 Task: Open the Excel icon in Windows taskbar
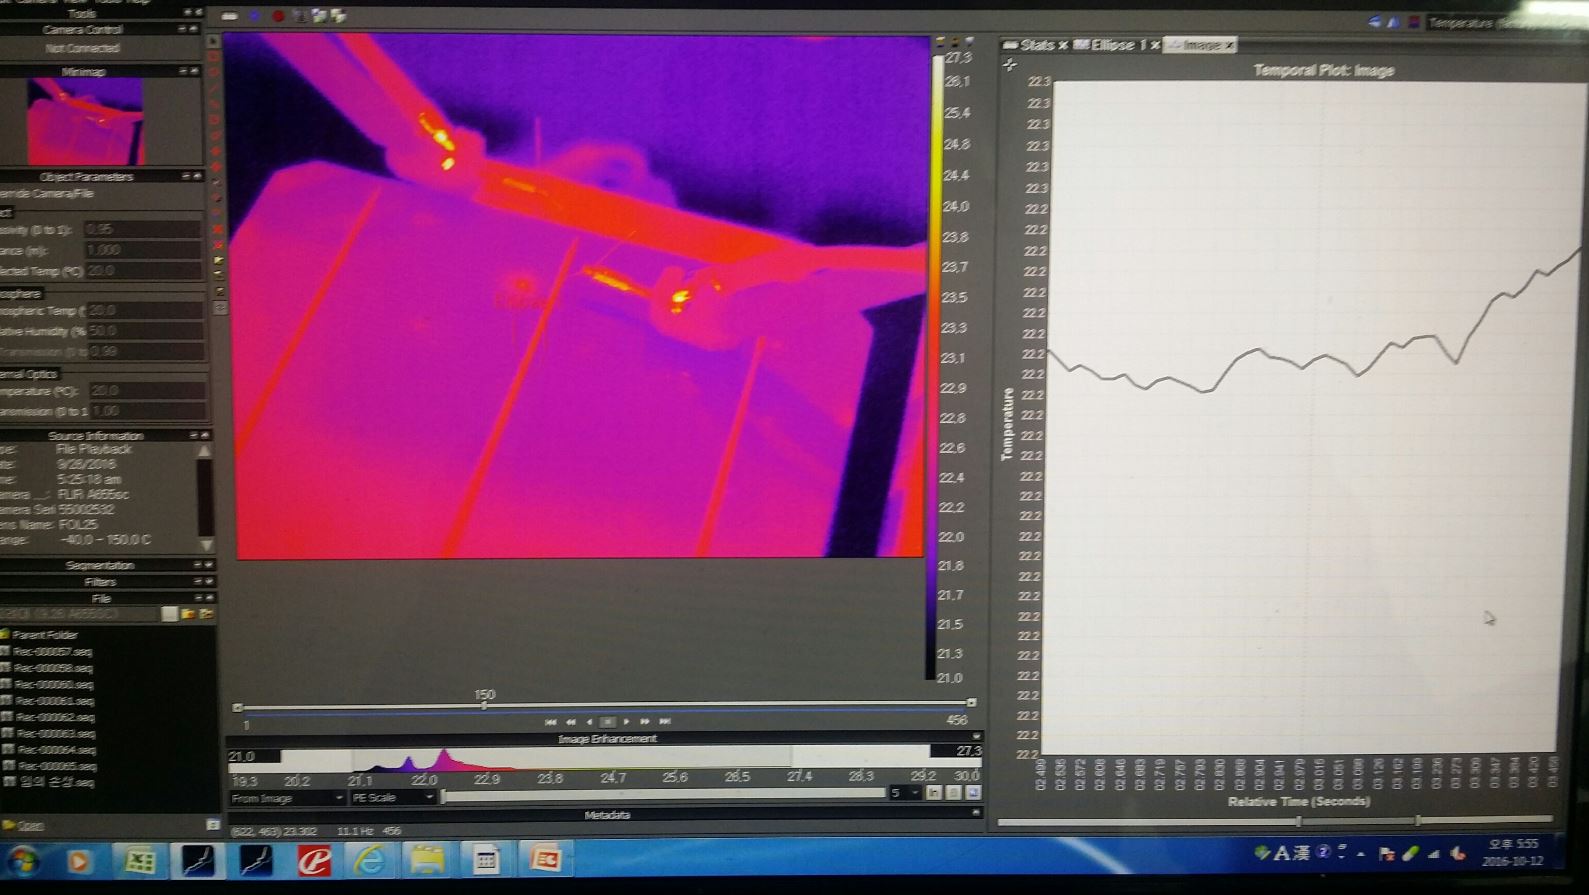coord(138,860)
